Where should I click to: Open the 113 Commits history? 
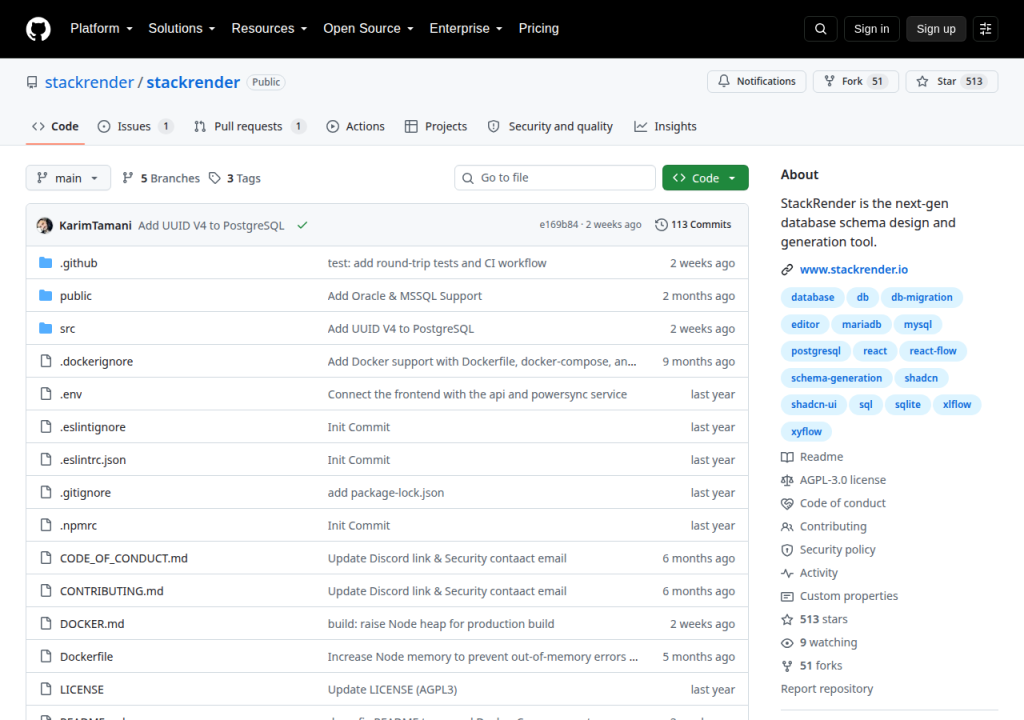(x=694, y=225)
